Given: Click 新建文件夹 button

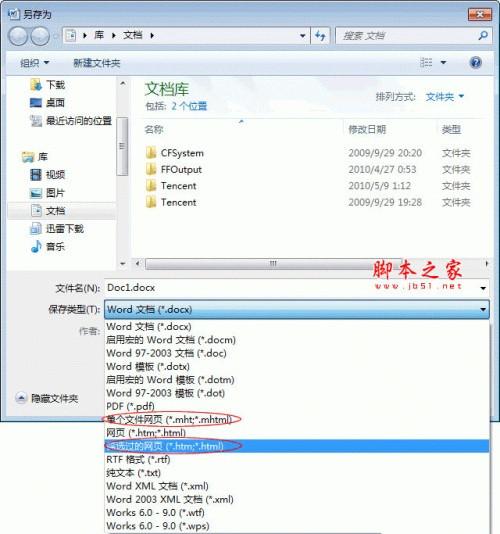Looking at the screenshot, I should click(97, 63).
